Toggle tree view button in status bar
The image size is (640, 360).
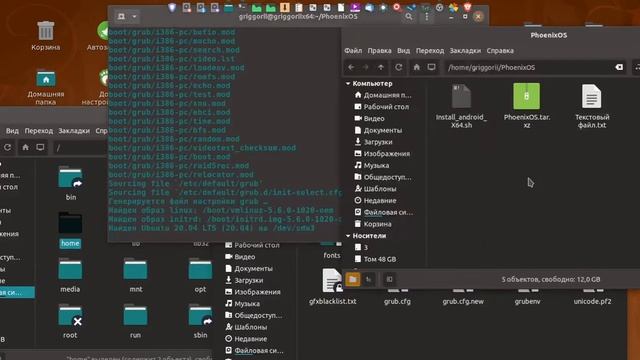tap(369, 279)
